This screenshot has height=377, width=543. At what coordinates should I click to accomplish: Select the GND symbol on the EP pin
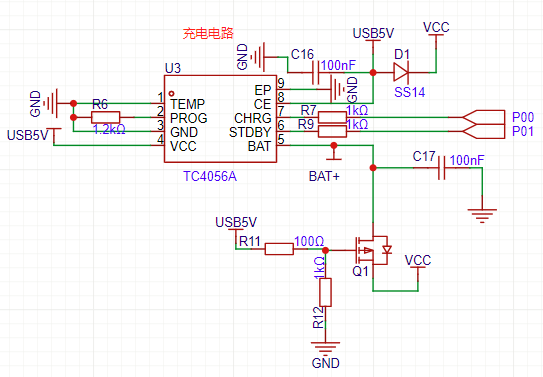pyautogui.click(x=338, y=89)
